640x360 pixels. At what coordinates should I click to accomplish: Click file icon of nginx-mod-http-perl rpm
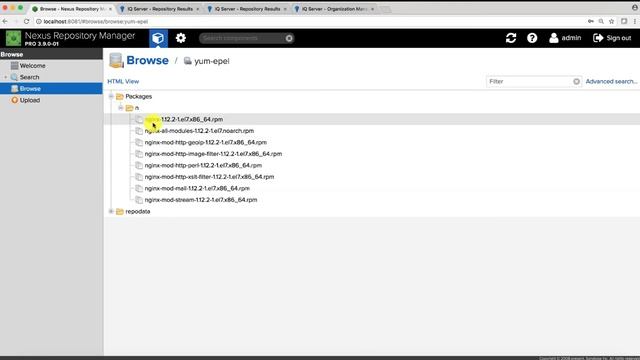[x=139, y=165]
